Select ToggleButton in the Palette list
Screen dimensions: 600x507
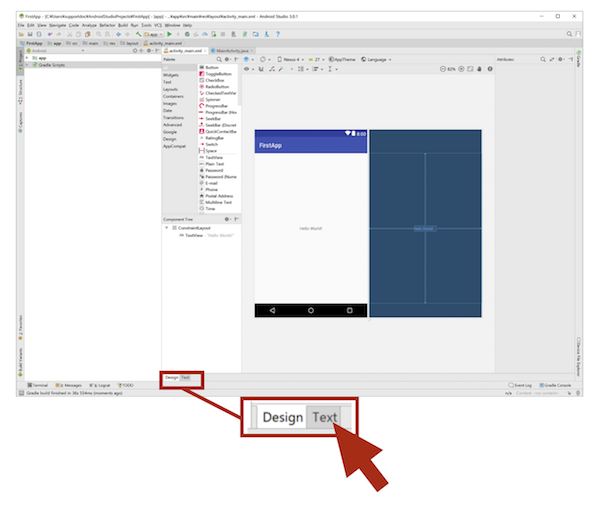tap(216, 73)
